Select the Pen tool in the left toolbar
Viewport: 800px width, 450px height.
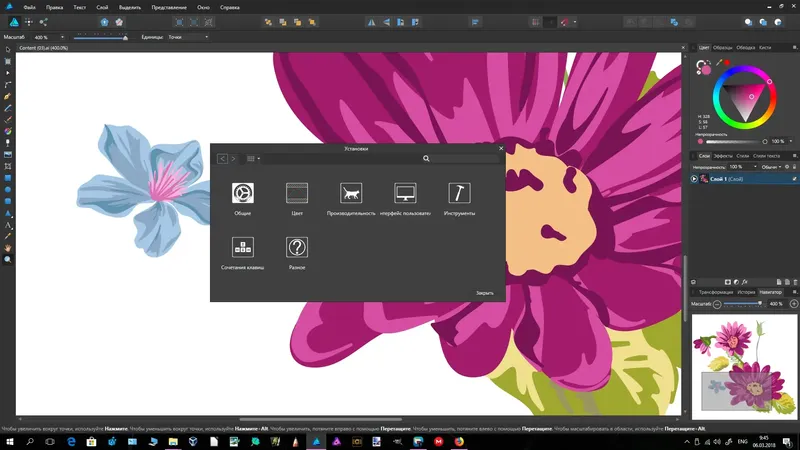pyautogui.click(x=8, y=96)
